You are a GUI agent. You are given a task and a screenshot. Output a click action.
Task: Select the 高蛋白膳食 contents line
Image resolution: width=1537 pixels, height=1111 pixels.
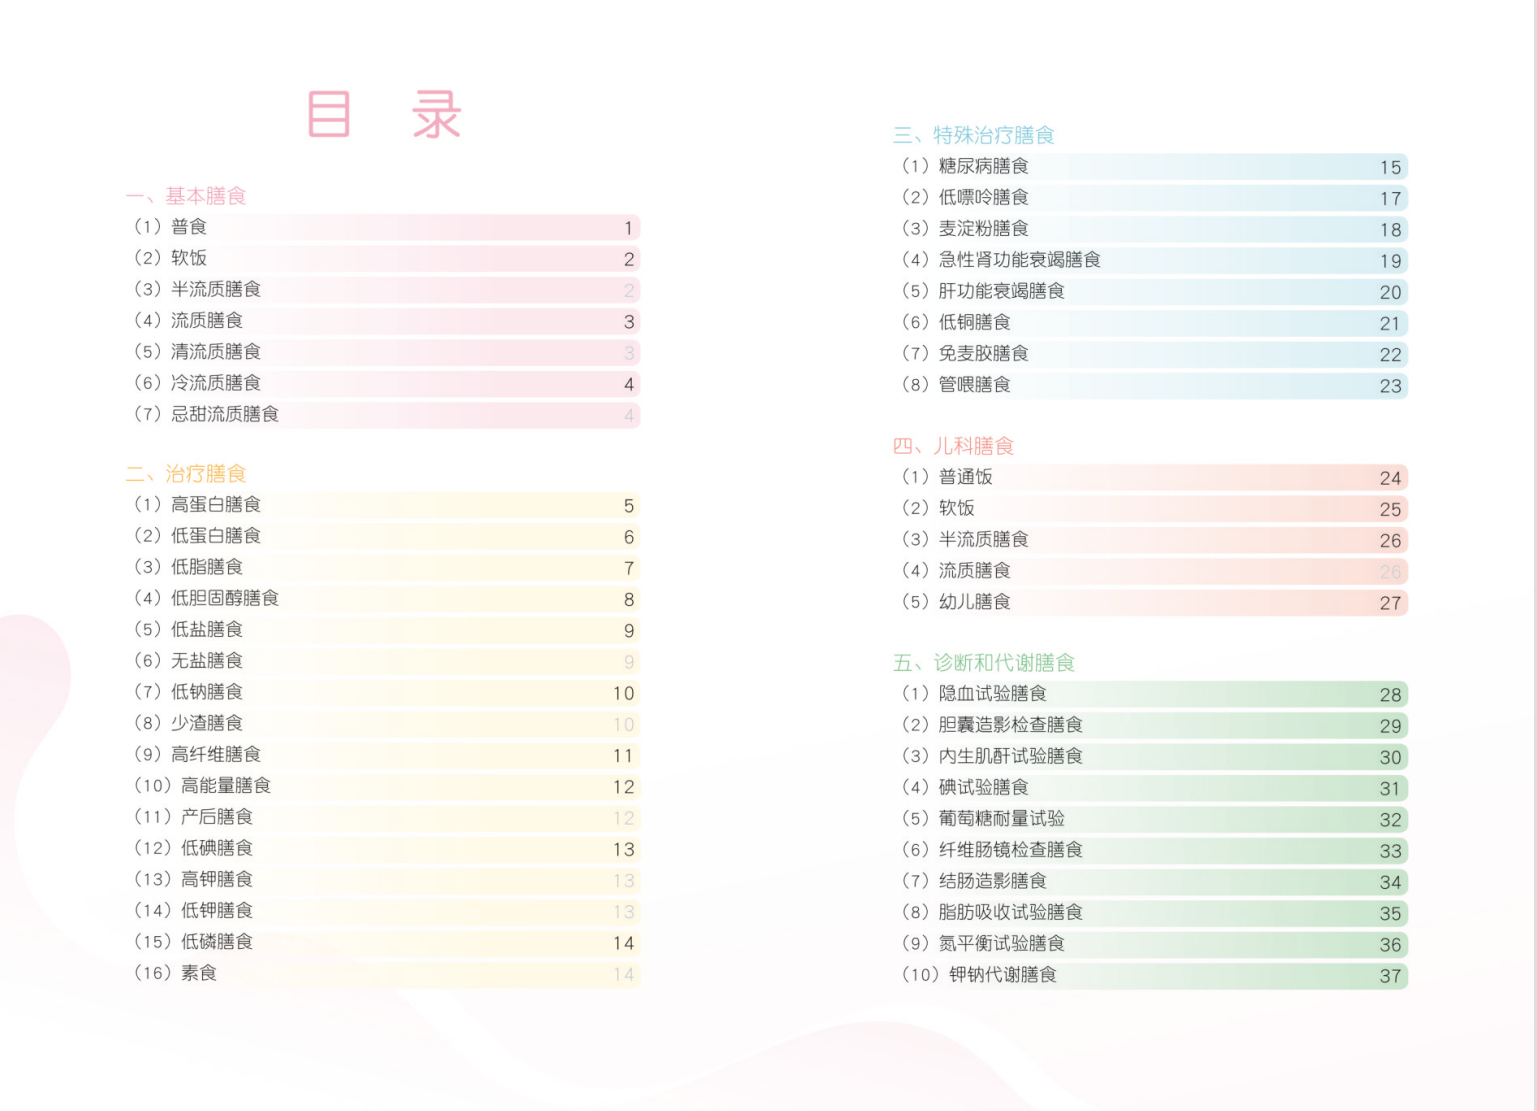coord(215,505)
